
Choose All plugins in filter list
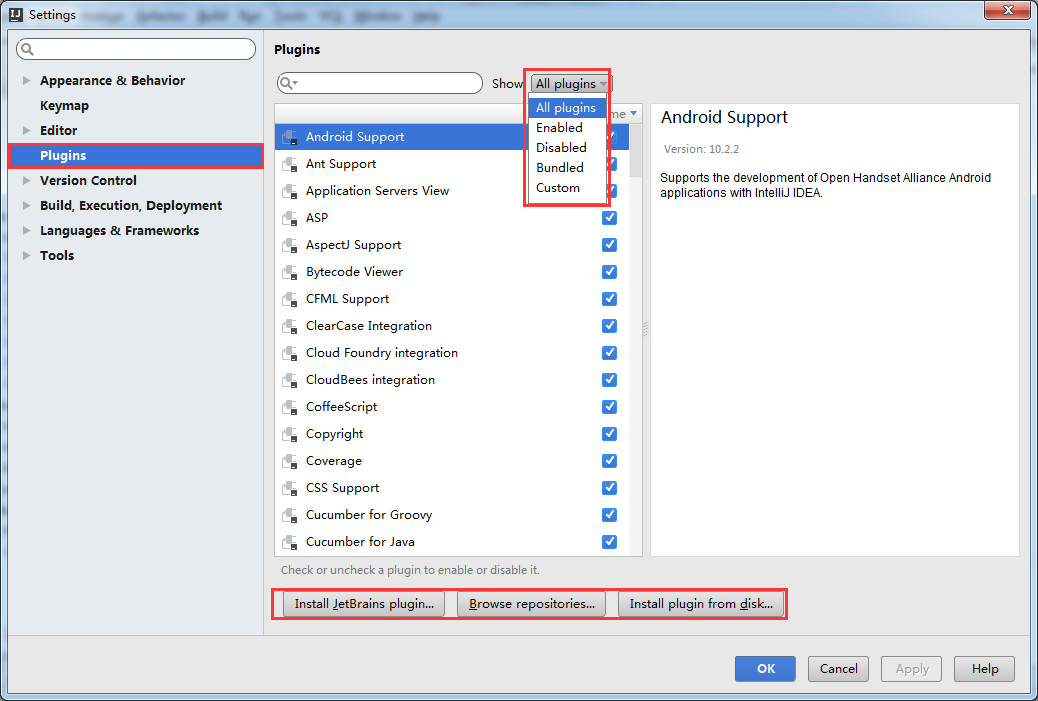point(567,108)
